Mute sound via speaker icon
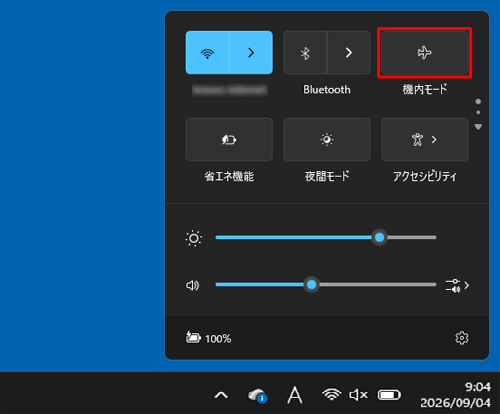 click(x=192, y=285)
